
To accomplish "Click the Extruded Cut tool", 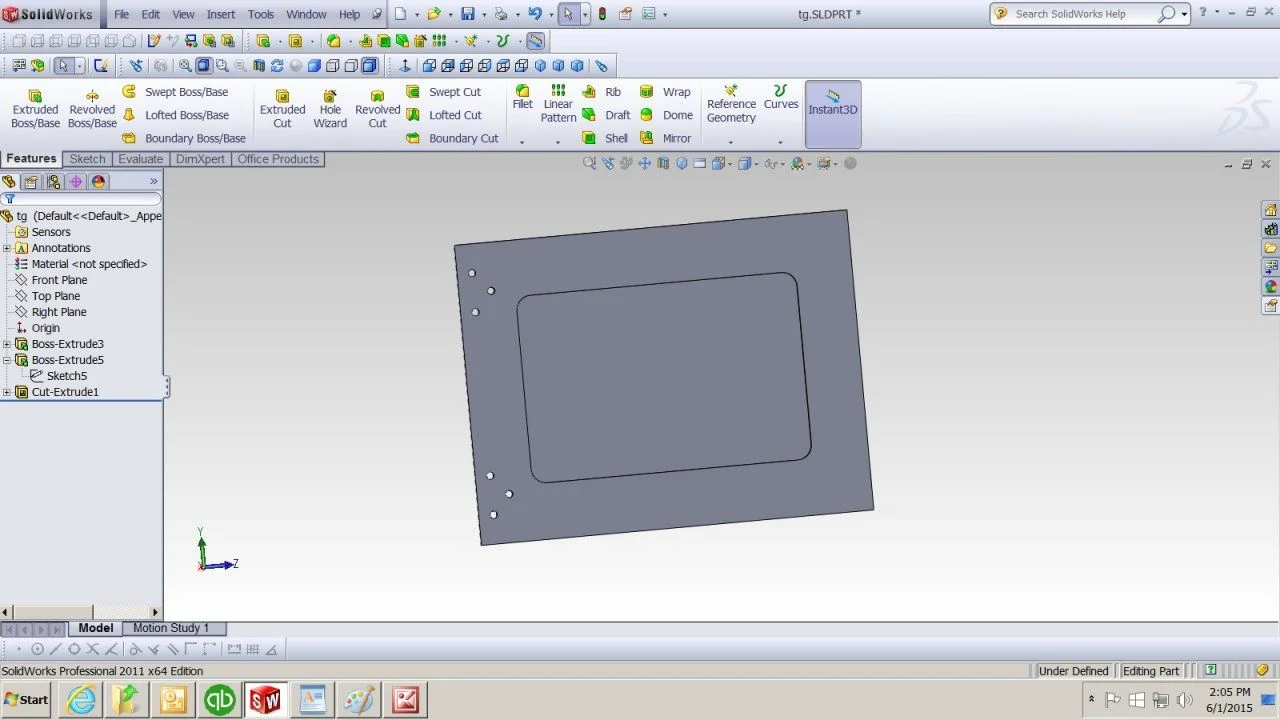I will pos(283,109).
